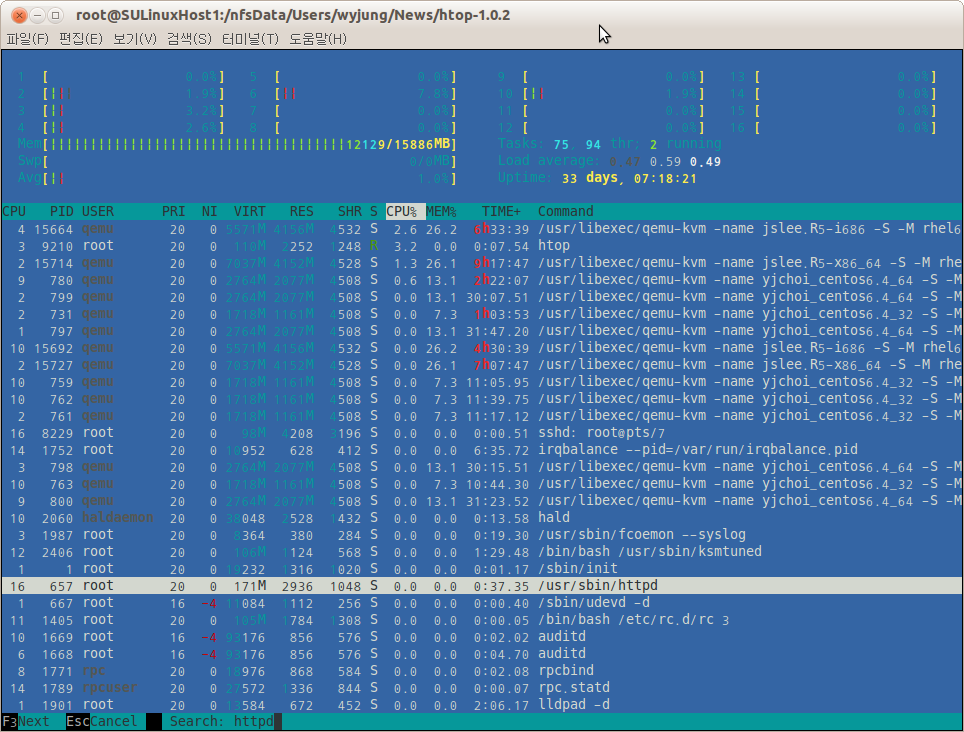This screenshot has height=732, width=964.
Task: Select the /sbin/udevd -d process row
Action: (482, 603)
